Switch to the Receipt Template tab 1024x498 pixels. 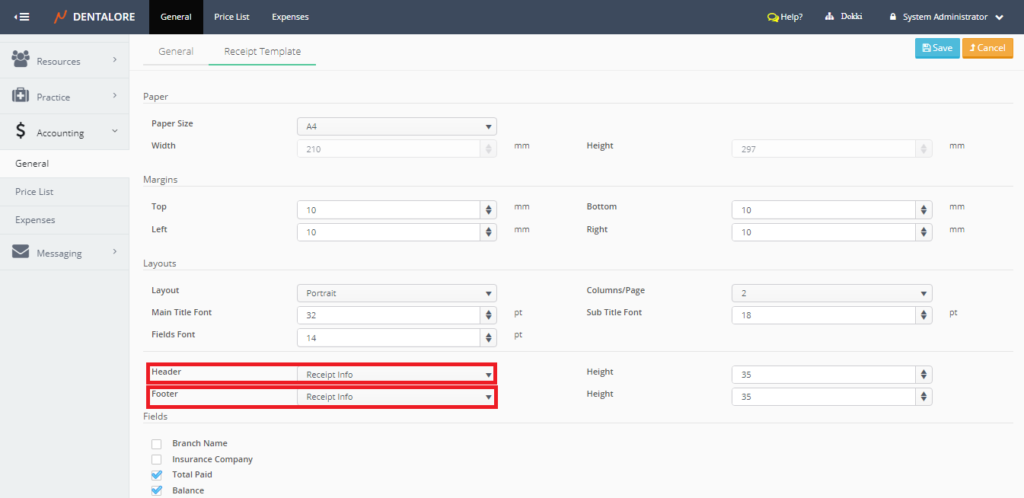click(262, 51)
